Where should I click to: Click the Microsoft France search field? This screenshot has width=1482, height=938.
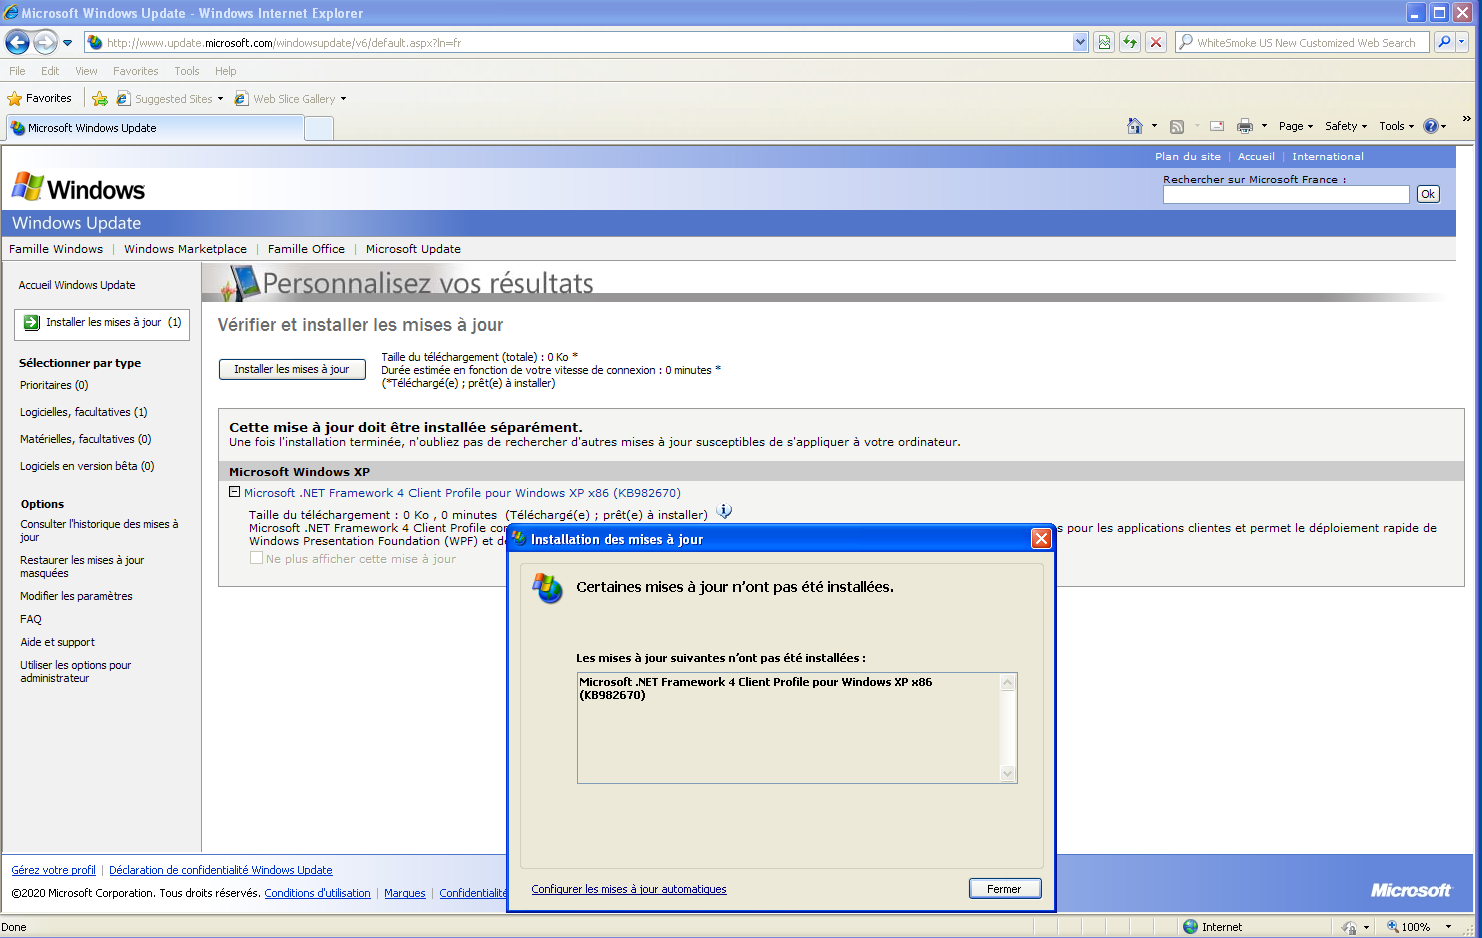(1286, 195)
